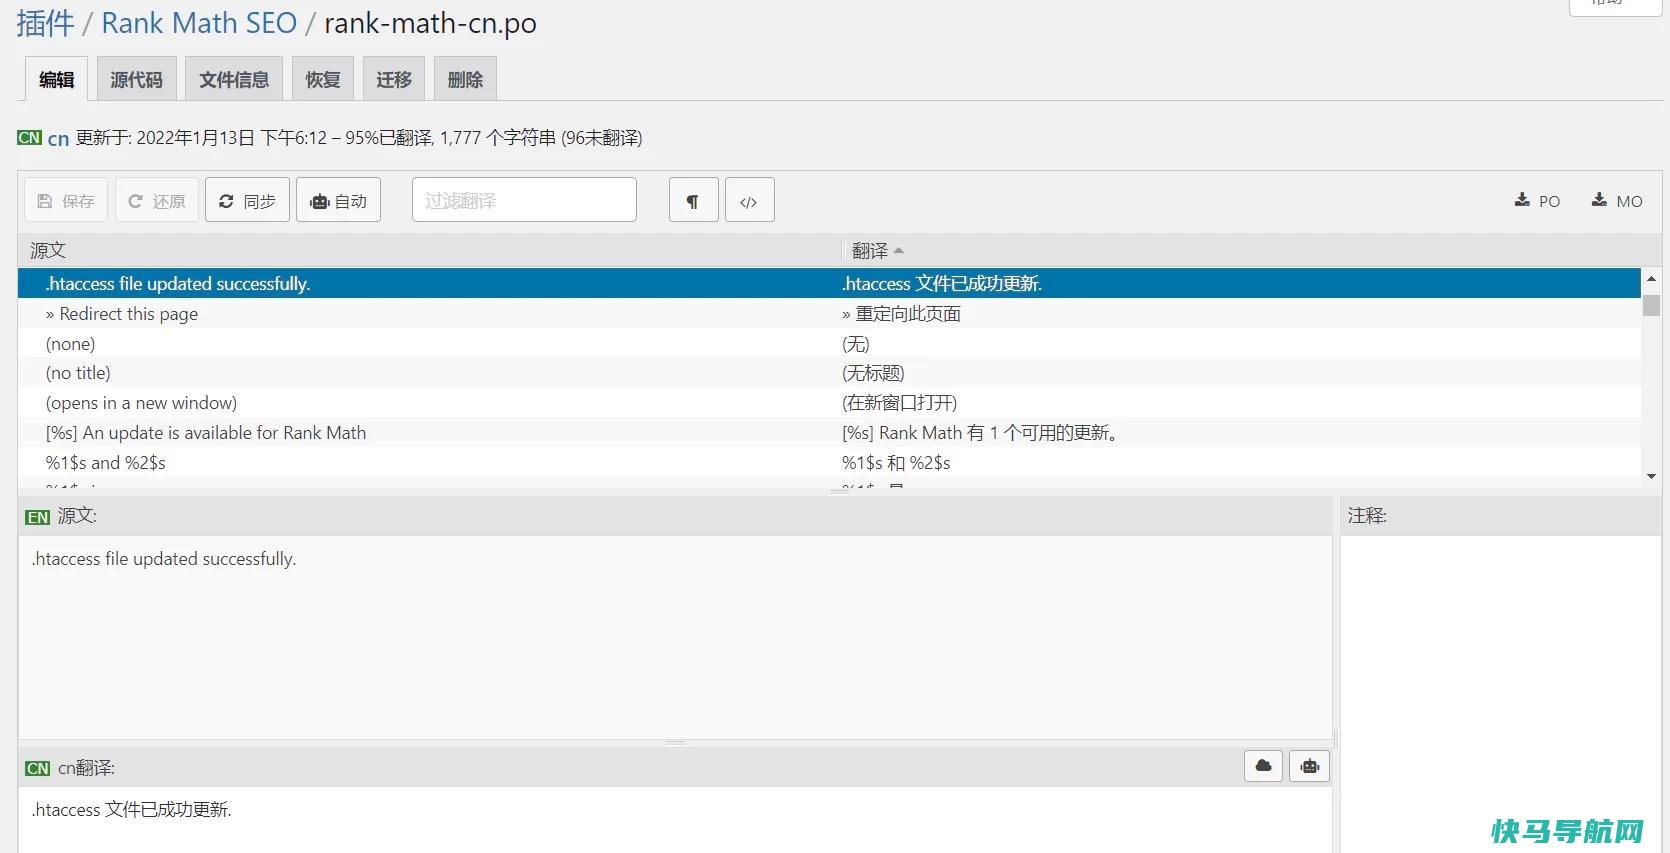Switch to the 源代码 tab
Image resolution: width=1670 pixels, height=853 pixels.
136,79
